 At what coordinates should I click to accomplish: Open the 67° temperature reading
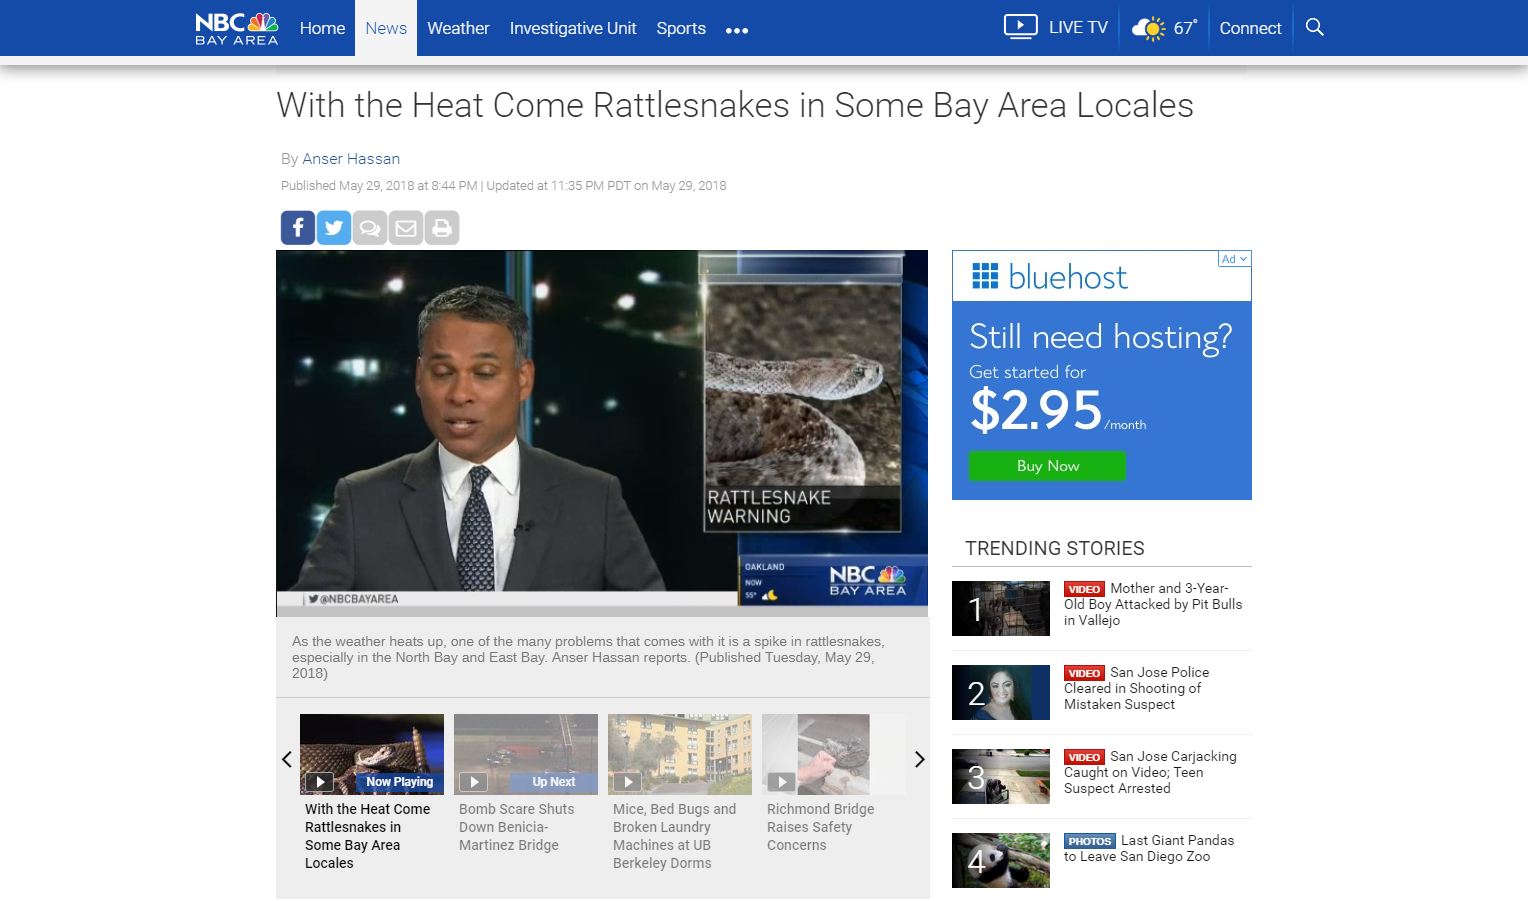1185,28
